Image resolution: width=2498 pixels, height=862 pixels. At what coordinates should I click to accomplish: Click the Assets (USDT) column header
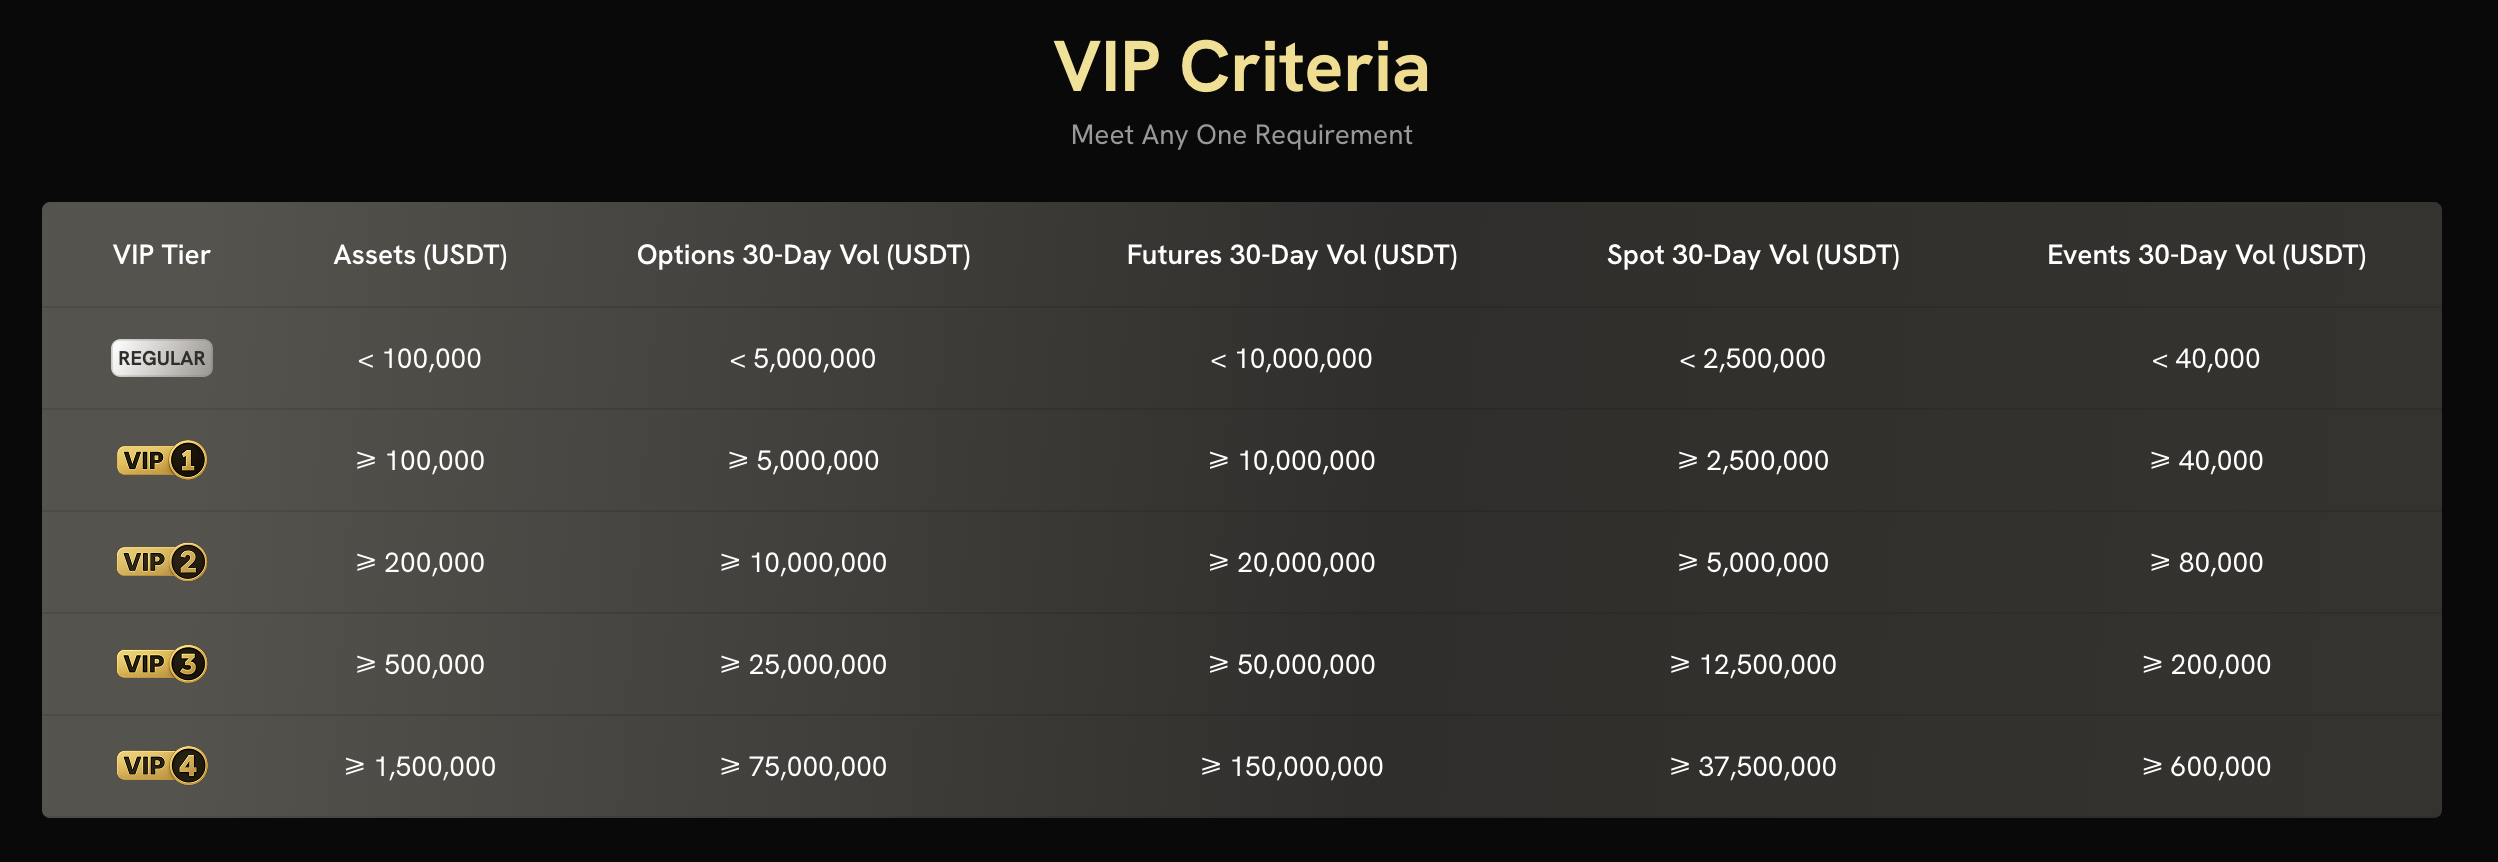pos(420,255)
